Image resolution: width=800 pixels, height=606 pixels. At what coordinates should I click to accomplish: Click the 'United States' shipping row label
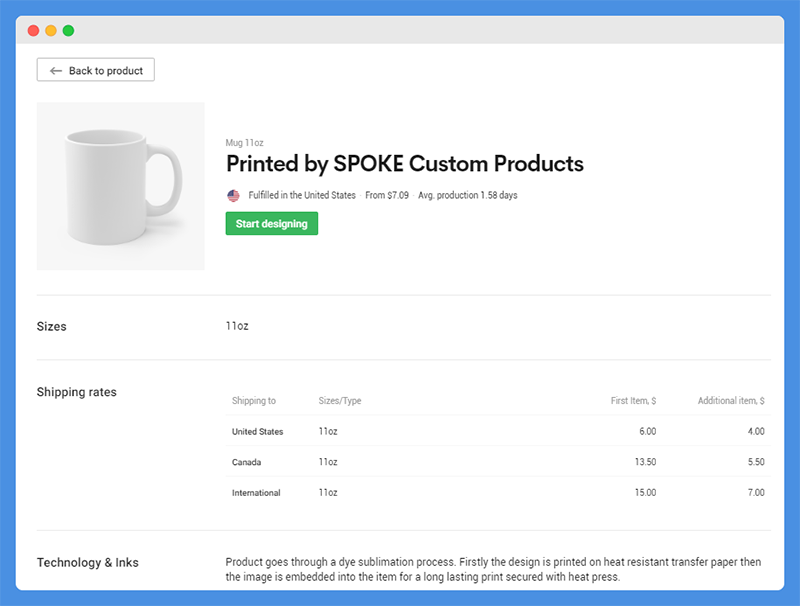(258, 432)
